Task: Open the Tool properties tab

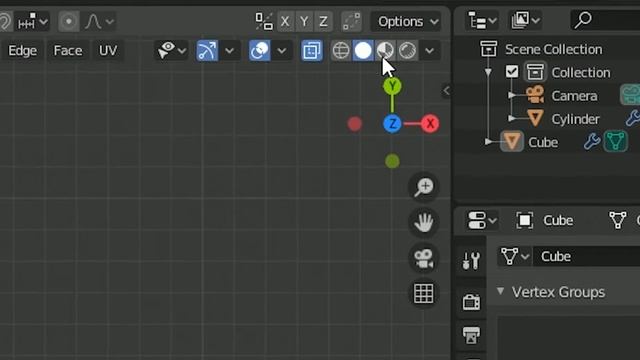Action: point(471,260)
